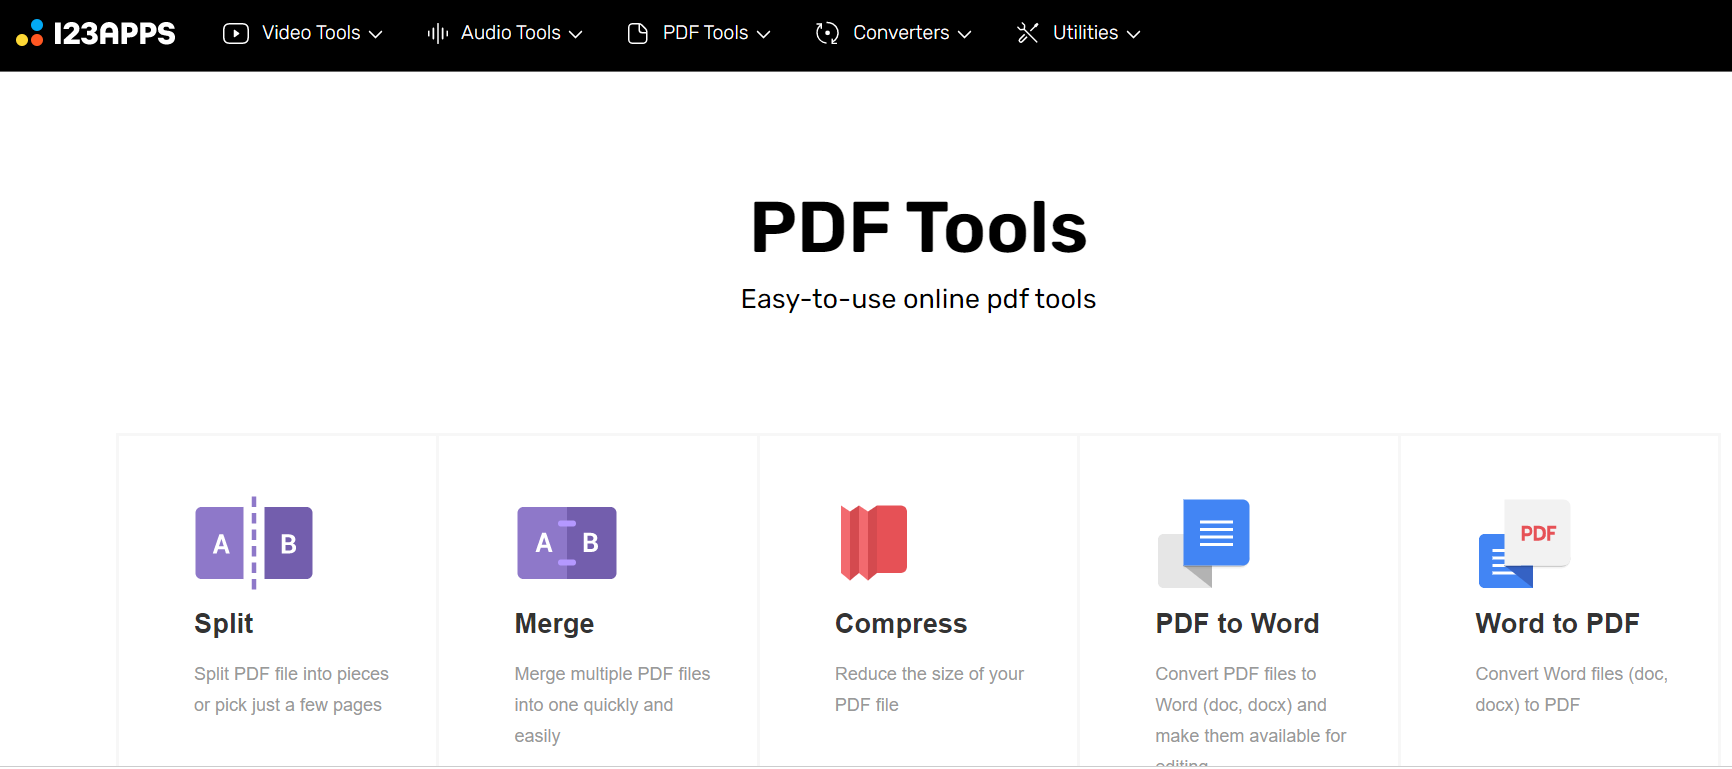Expand the Video Tools chevron
The image size is (1732, 769).
coord(376,34)
